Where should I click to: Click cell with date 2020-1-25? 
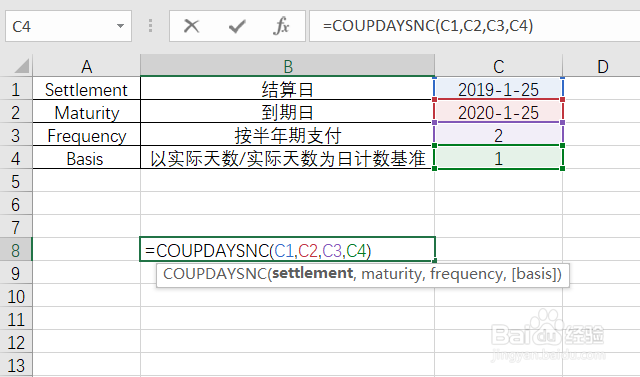coord(498,112)
